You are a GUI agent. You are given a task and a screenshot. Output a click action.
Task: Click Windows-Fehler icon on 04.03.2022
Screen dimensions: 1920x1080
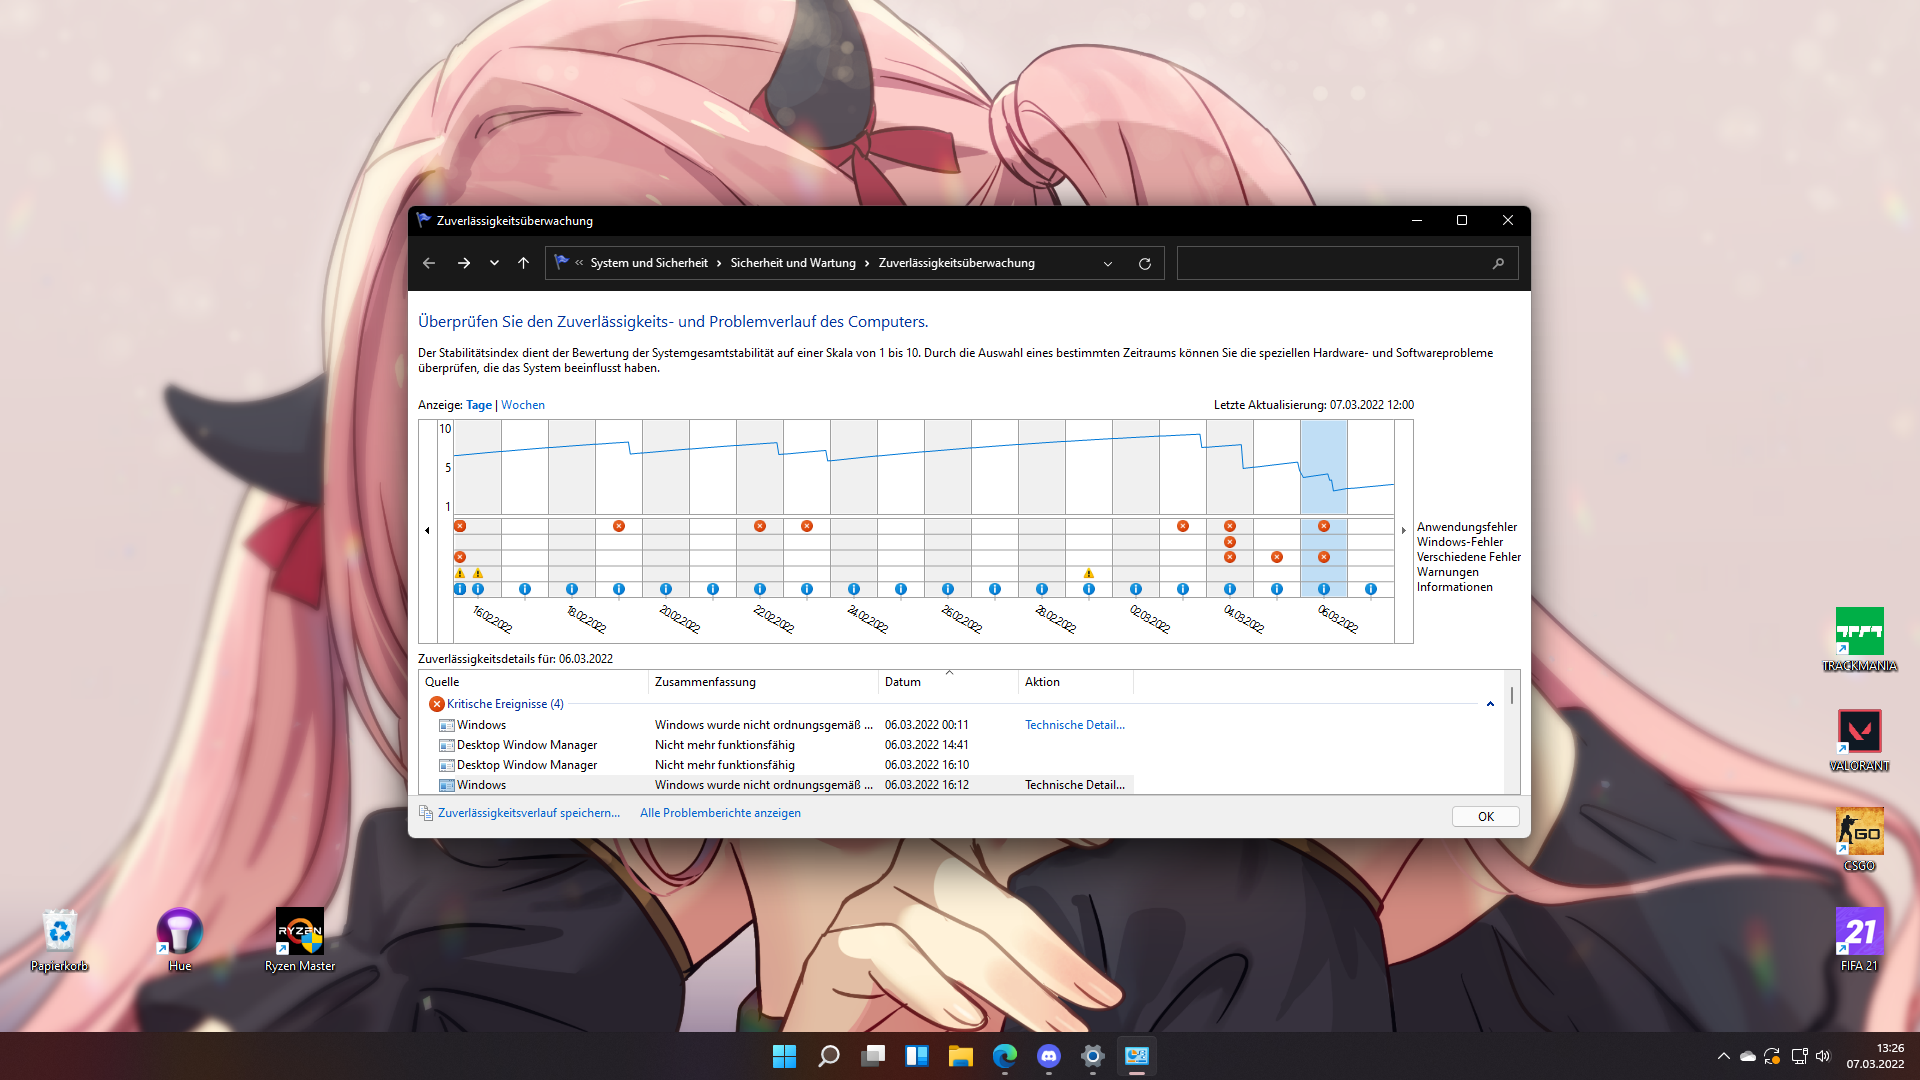tap(1230, 542)
